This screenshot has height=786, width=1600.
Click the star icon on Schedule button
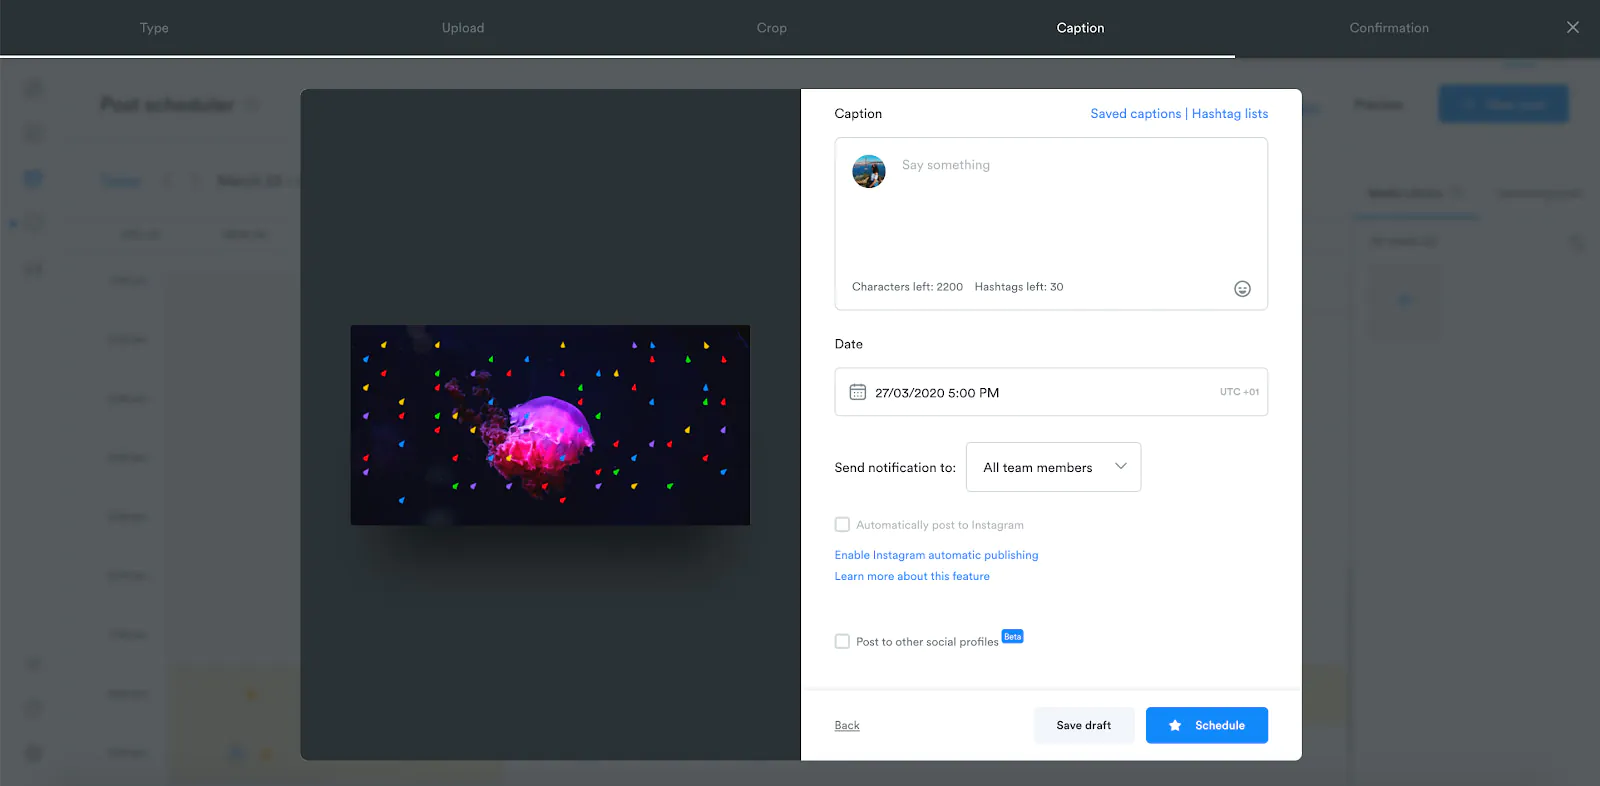tap(1175, 726)
